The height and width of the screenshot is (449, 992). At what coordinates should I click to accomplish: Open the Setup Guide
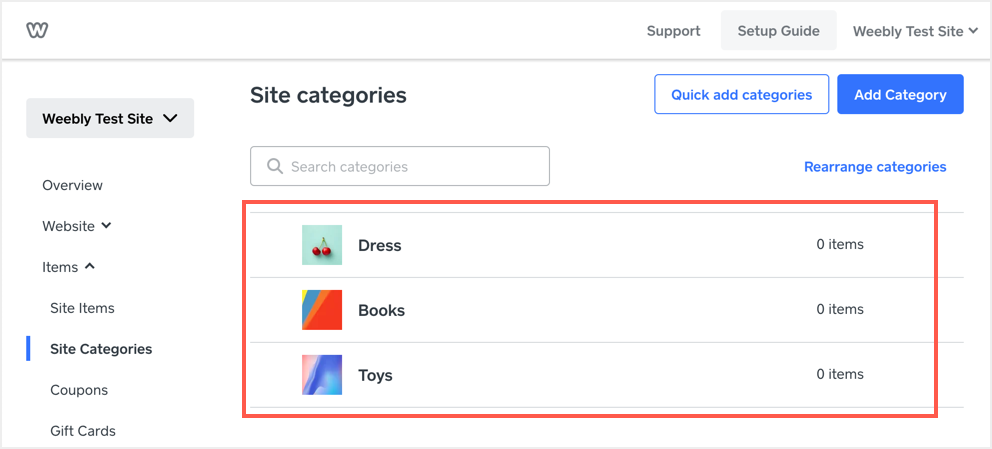[778, 31]
